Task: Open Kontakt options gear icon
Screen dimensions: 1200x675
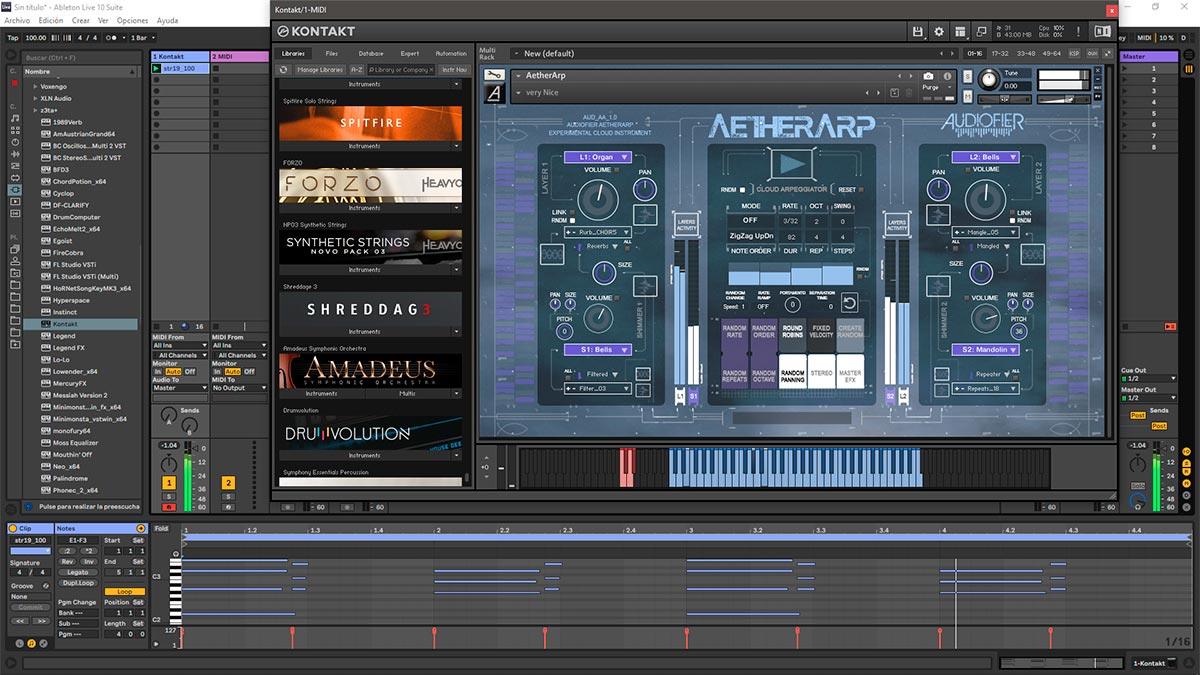Action: pyautogui.click(x=939, y=32)
